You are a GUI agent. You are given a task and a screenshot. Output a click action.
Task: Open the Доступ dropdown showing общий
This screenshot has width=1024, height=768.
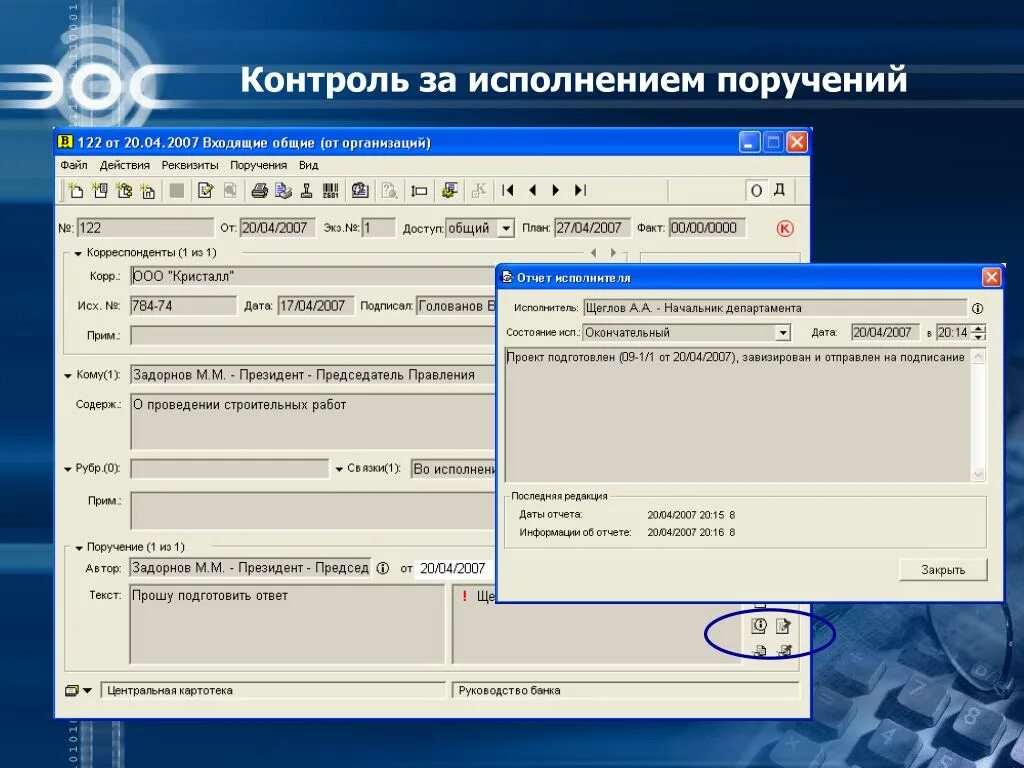(x=506, y=228)
